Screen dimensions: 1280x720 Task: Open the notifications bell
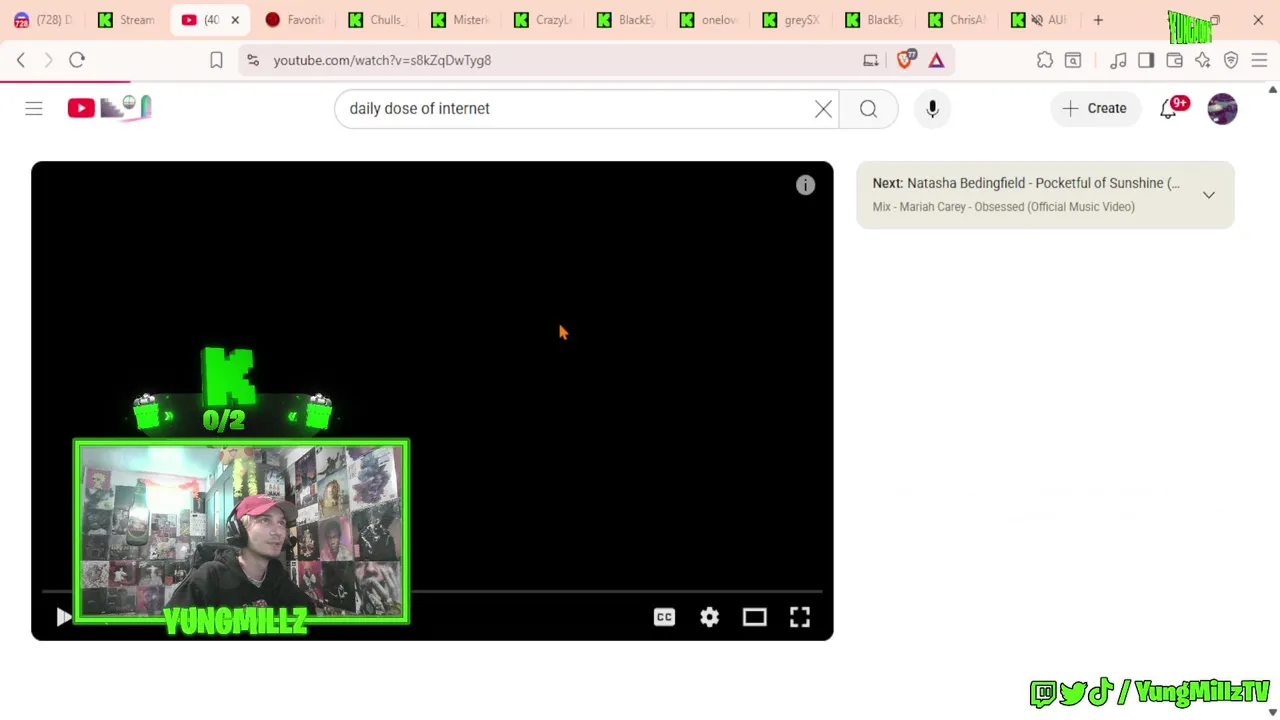[x=1168, y=108]
